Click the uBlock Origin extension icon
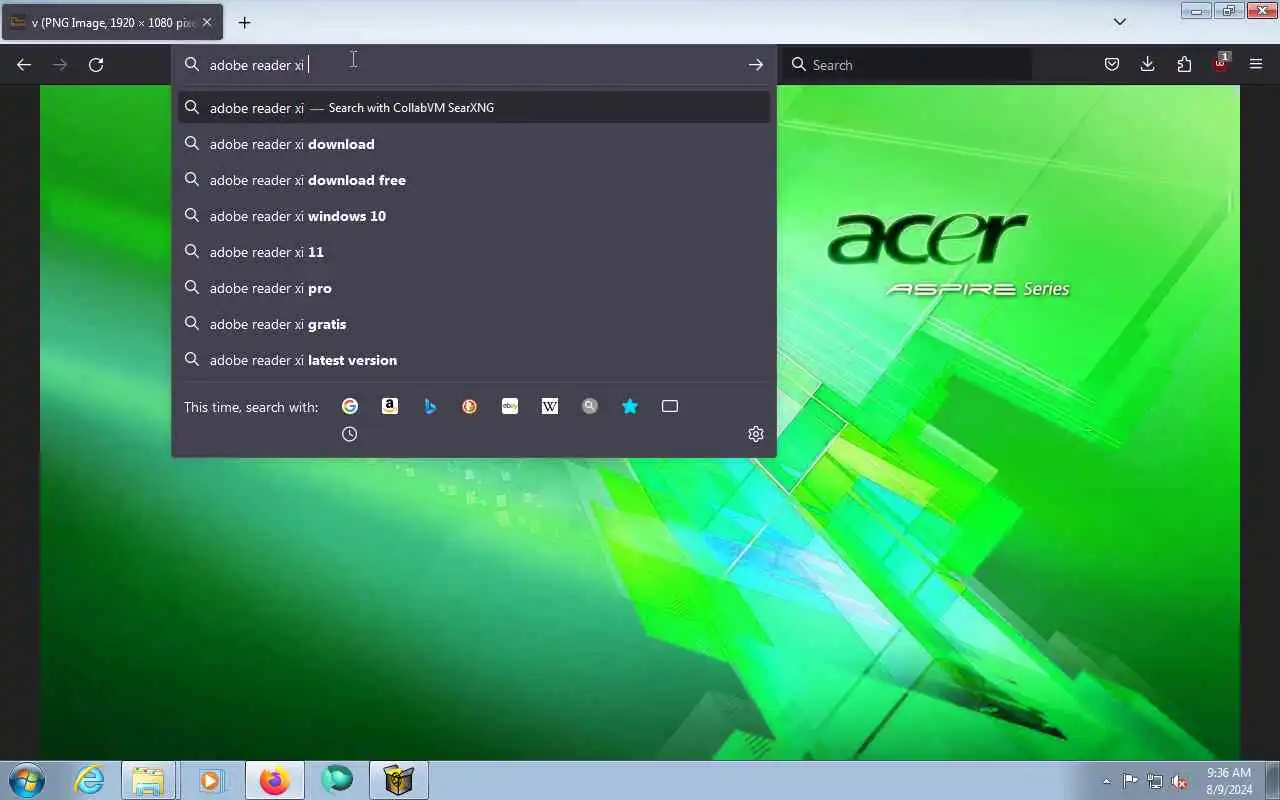The width and height of the screenshot is (1280, 800). tap(1220, 65)
